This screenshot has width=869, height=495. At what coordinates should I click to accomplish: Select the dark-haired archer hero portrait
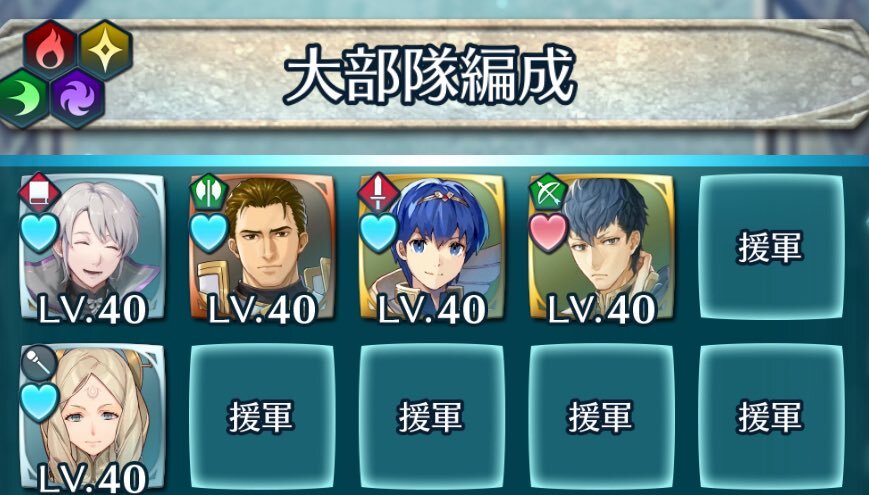[601, 247]
